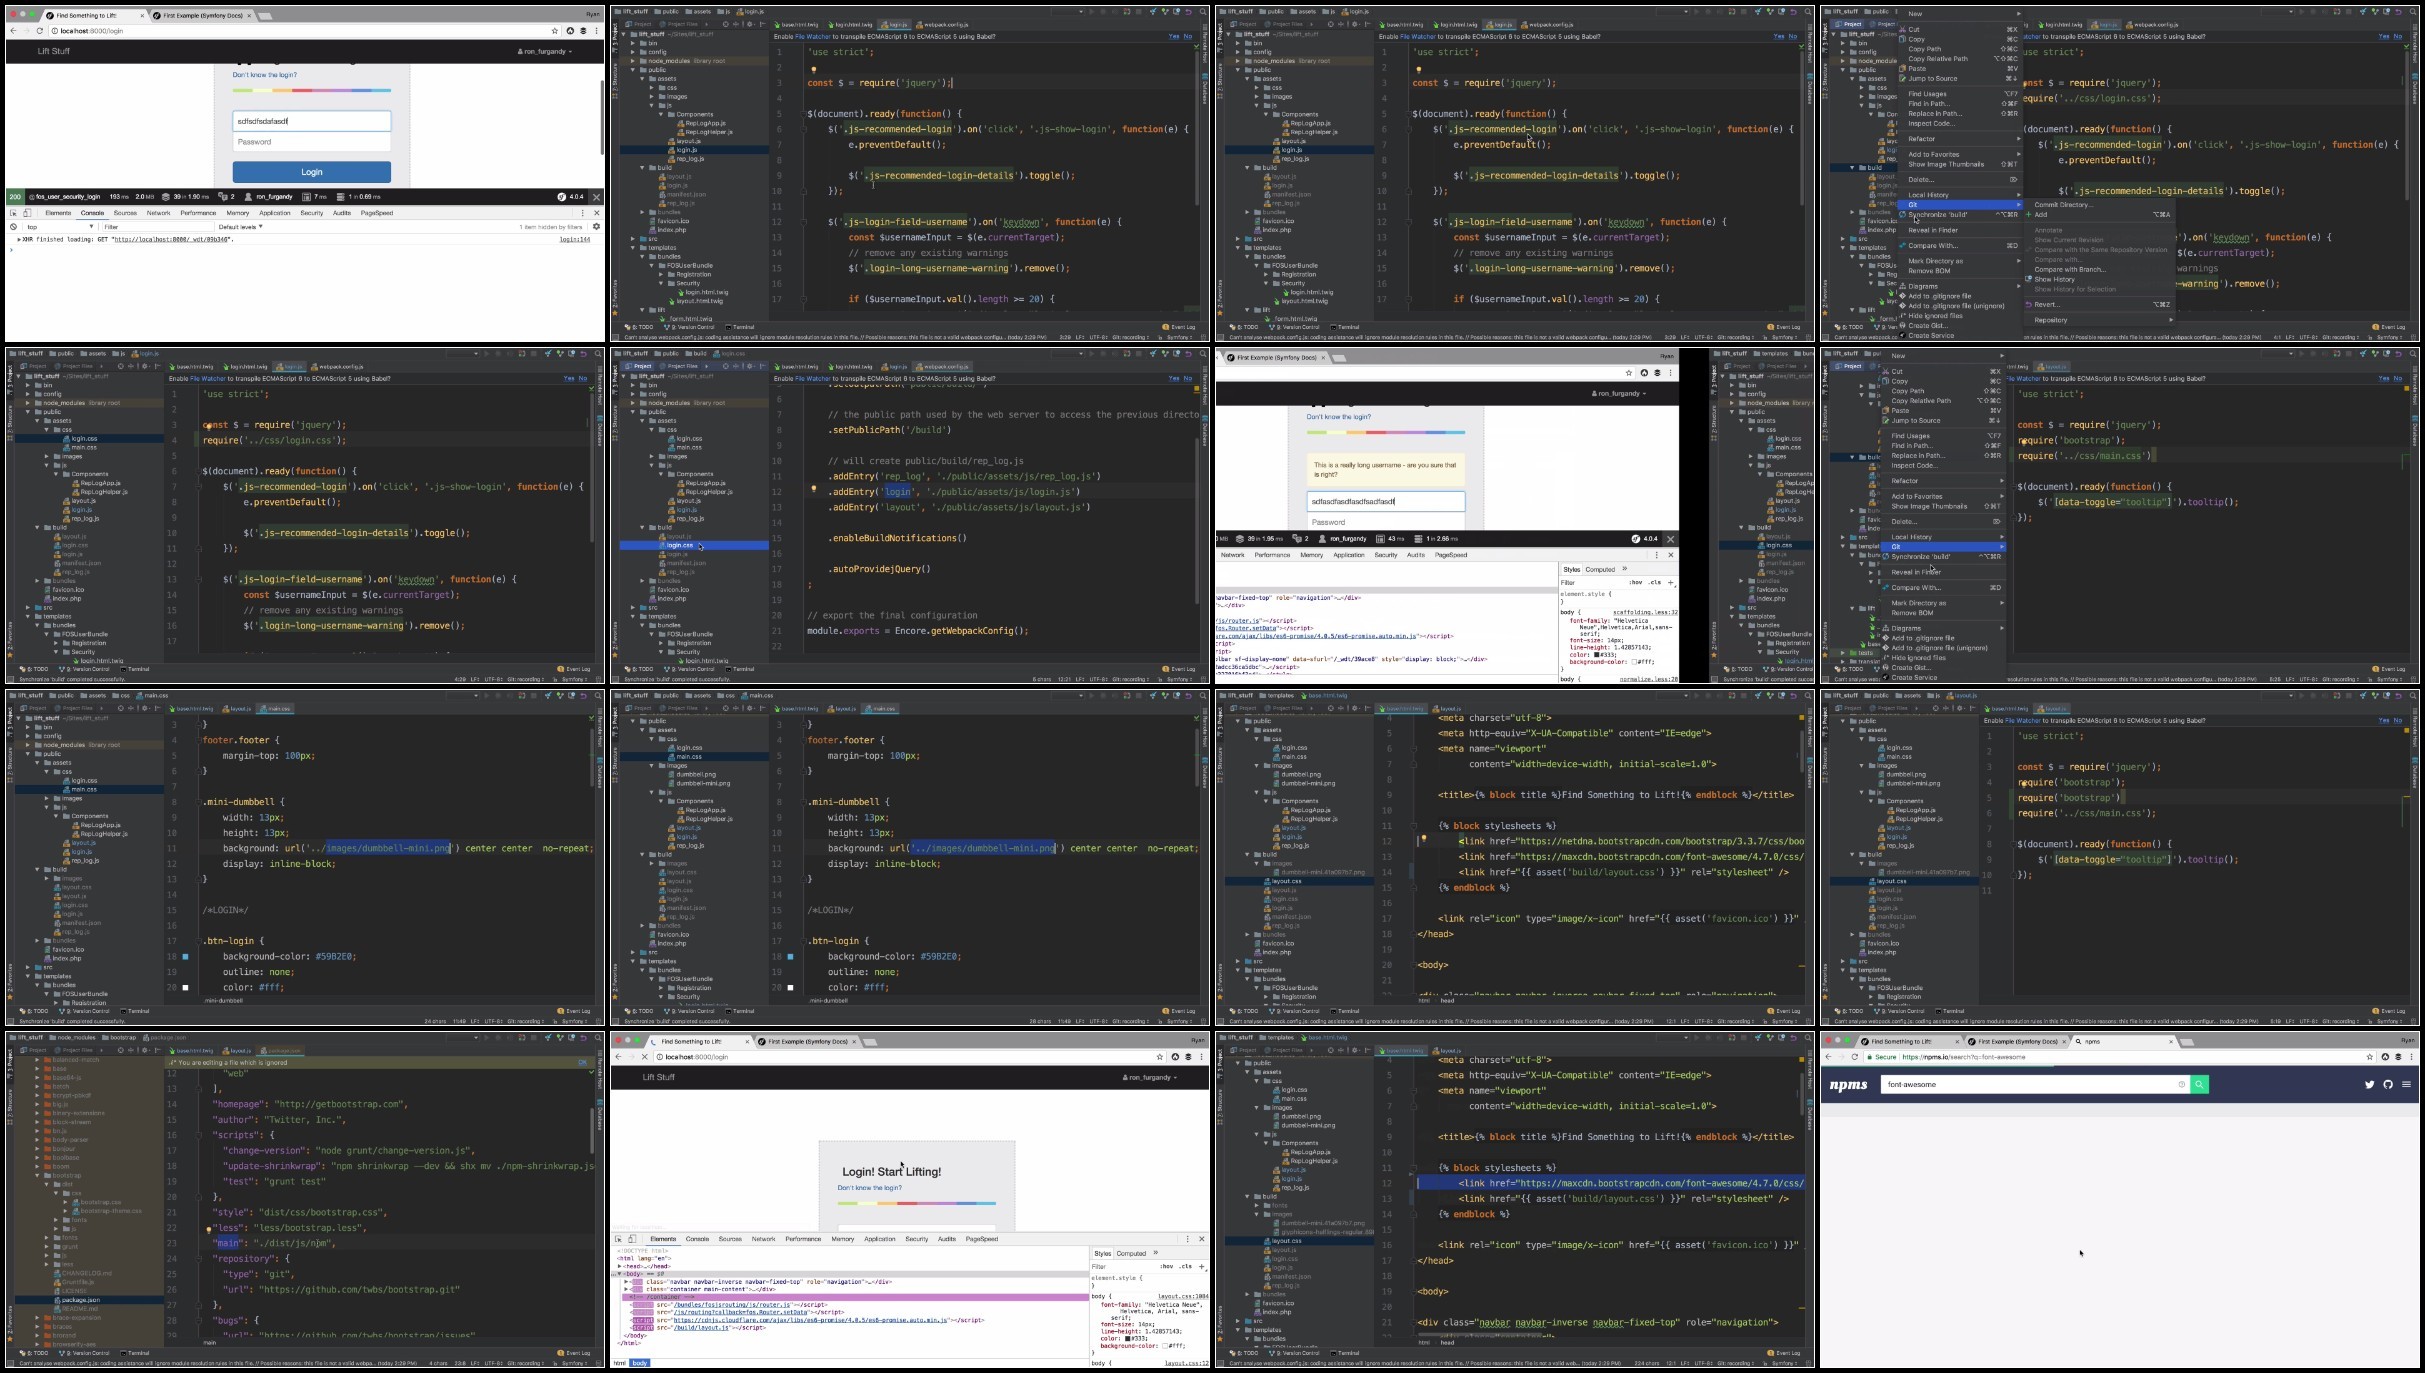The width and height of the screenshot is (2425, 1373).
Task: Click the green npms search button
Action: [2200, 1084]
